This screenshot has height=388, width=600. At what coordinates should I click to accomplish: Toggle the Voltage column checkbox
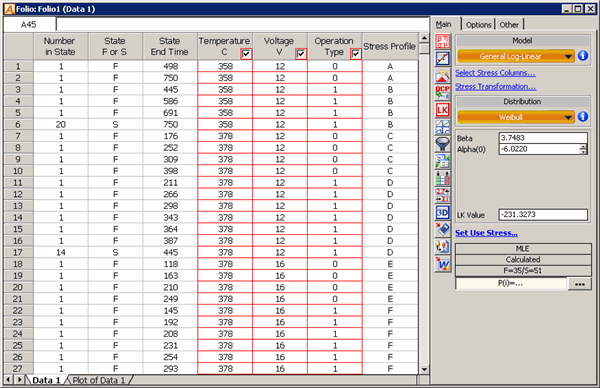[x=301, y=54]
